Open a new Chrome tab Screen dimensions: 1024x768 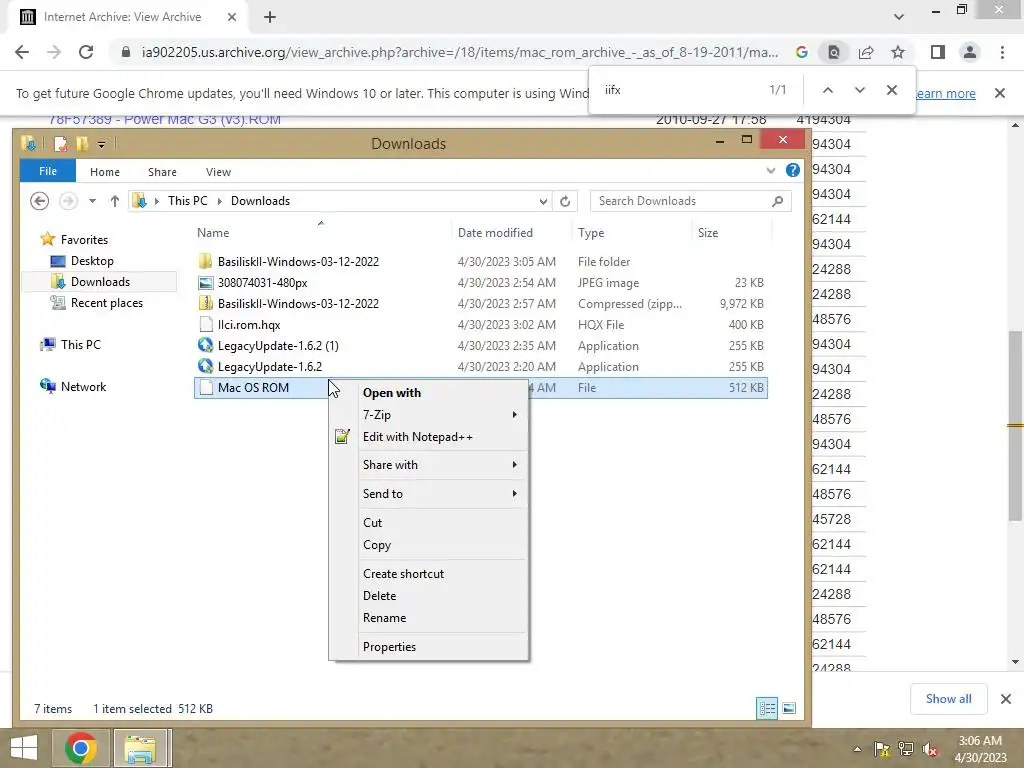point(270,17)
